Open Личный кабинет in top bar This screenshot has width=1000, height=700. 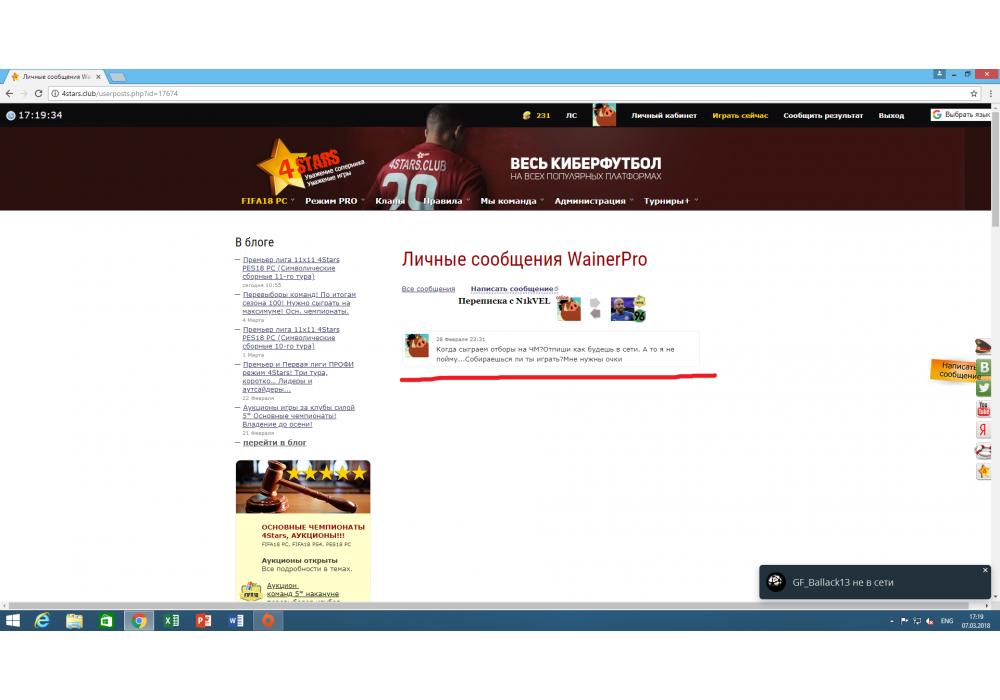click(663, 115)
